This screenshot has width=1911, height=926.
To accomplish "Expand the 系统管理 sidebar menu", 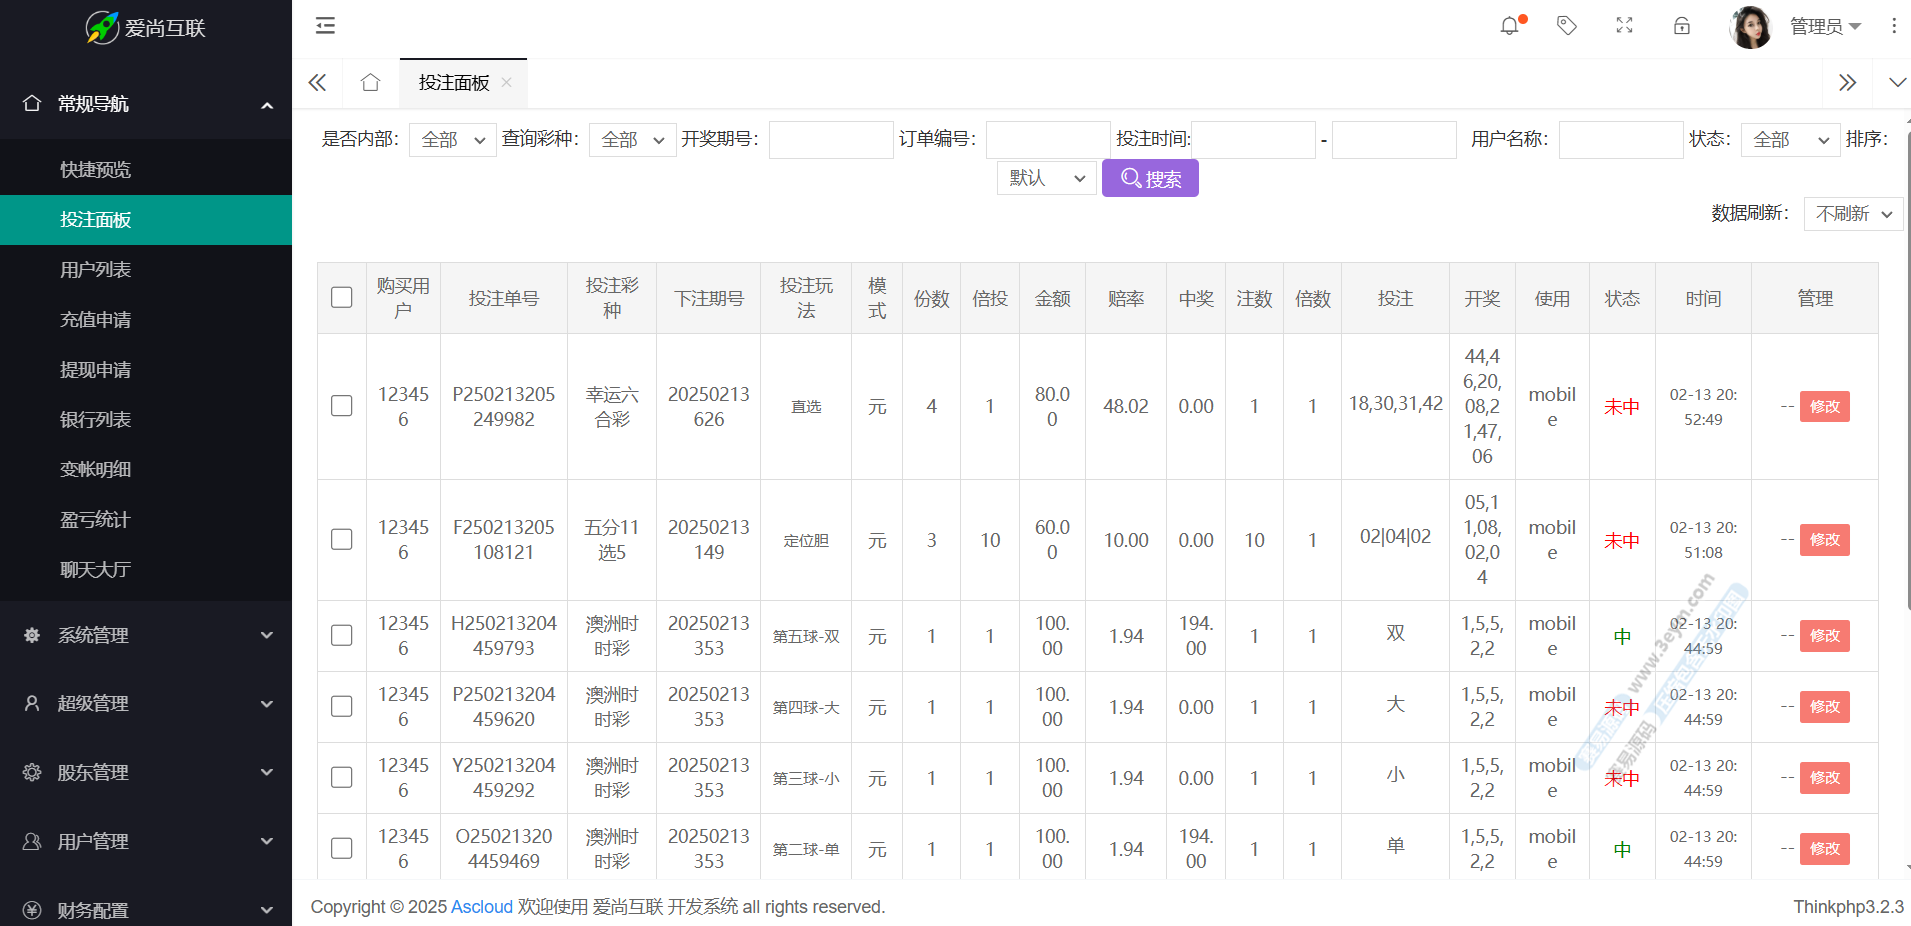I will click(146, 635).
